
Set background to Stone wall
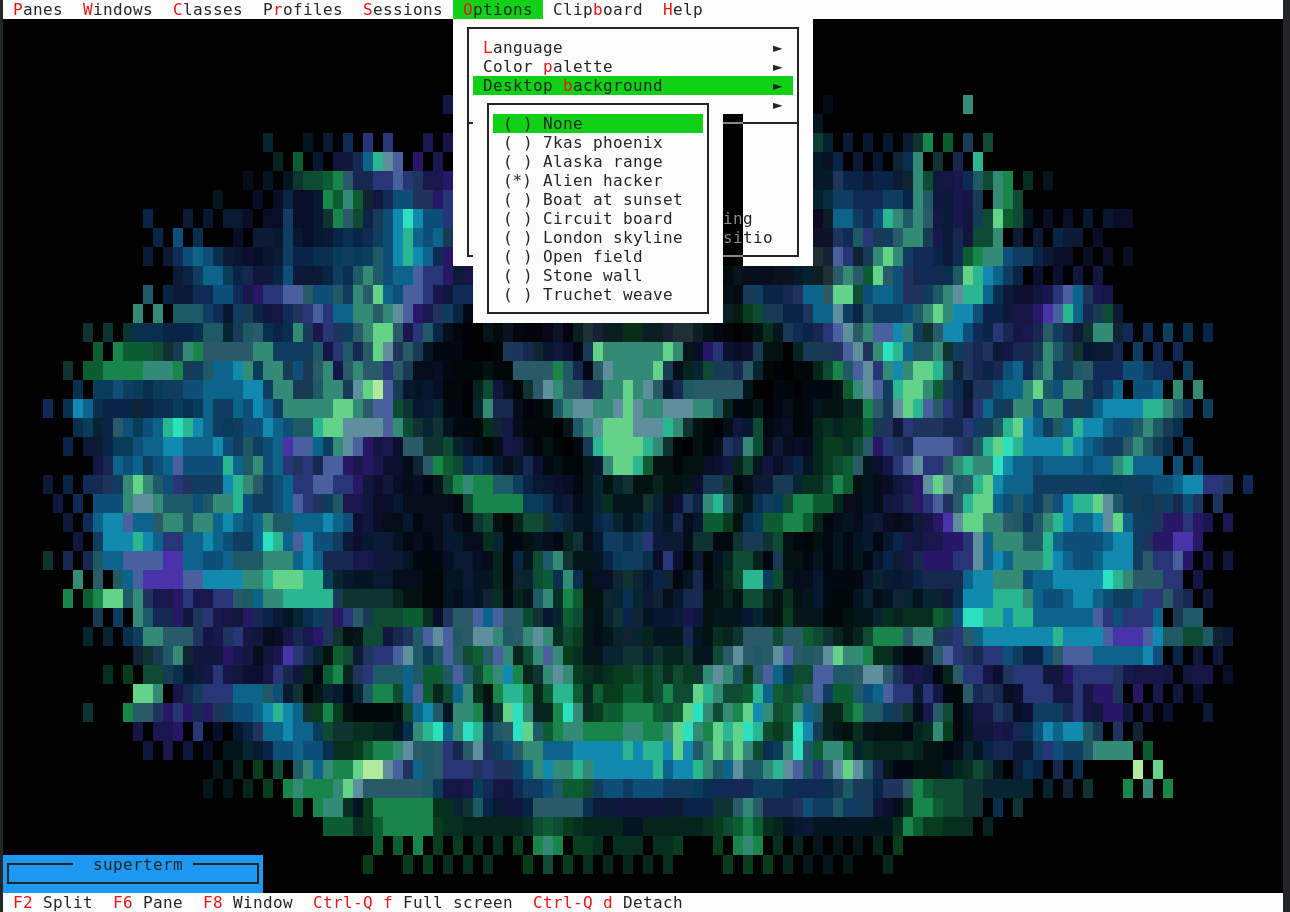[598, 275]
